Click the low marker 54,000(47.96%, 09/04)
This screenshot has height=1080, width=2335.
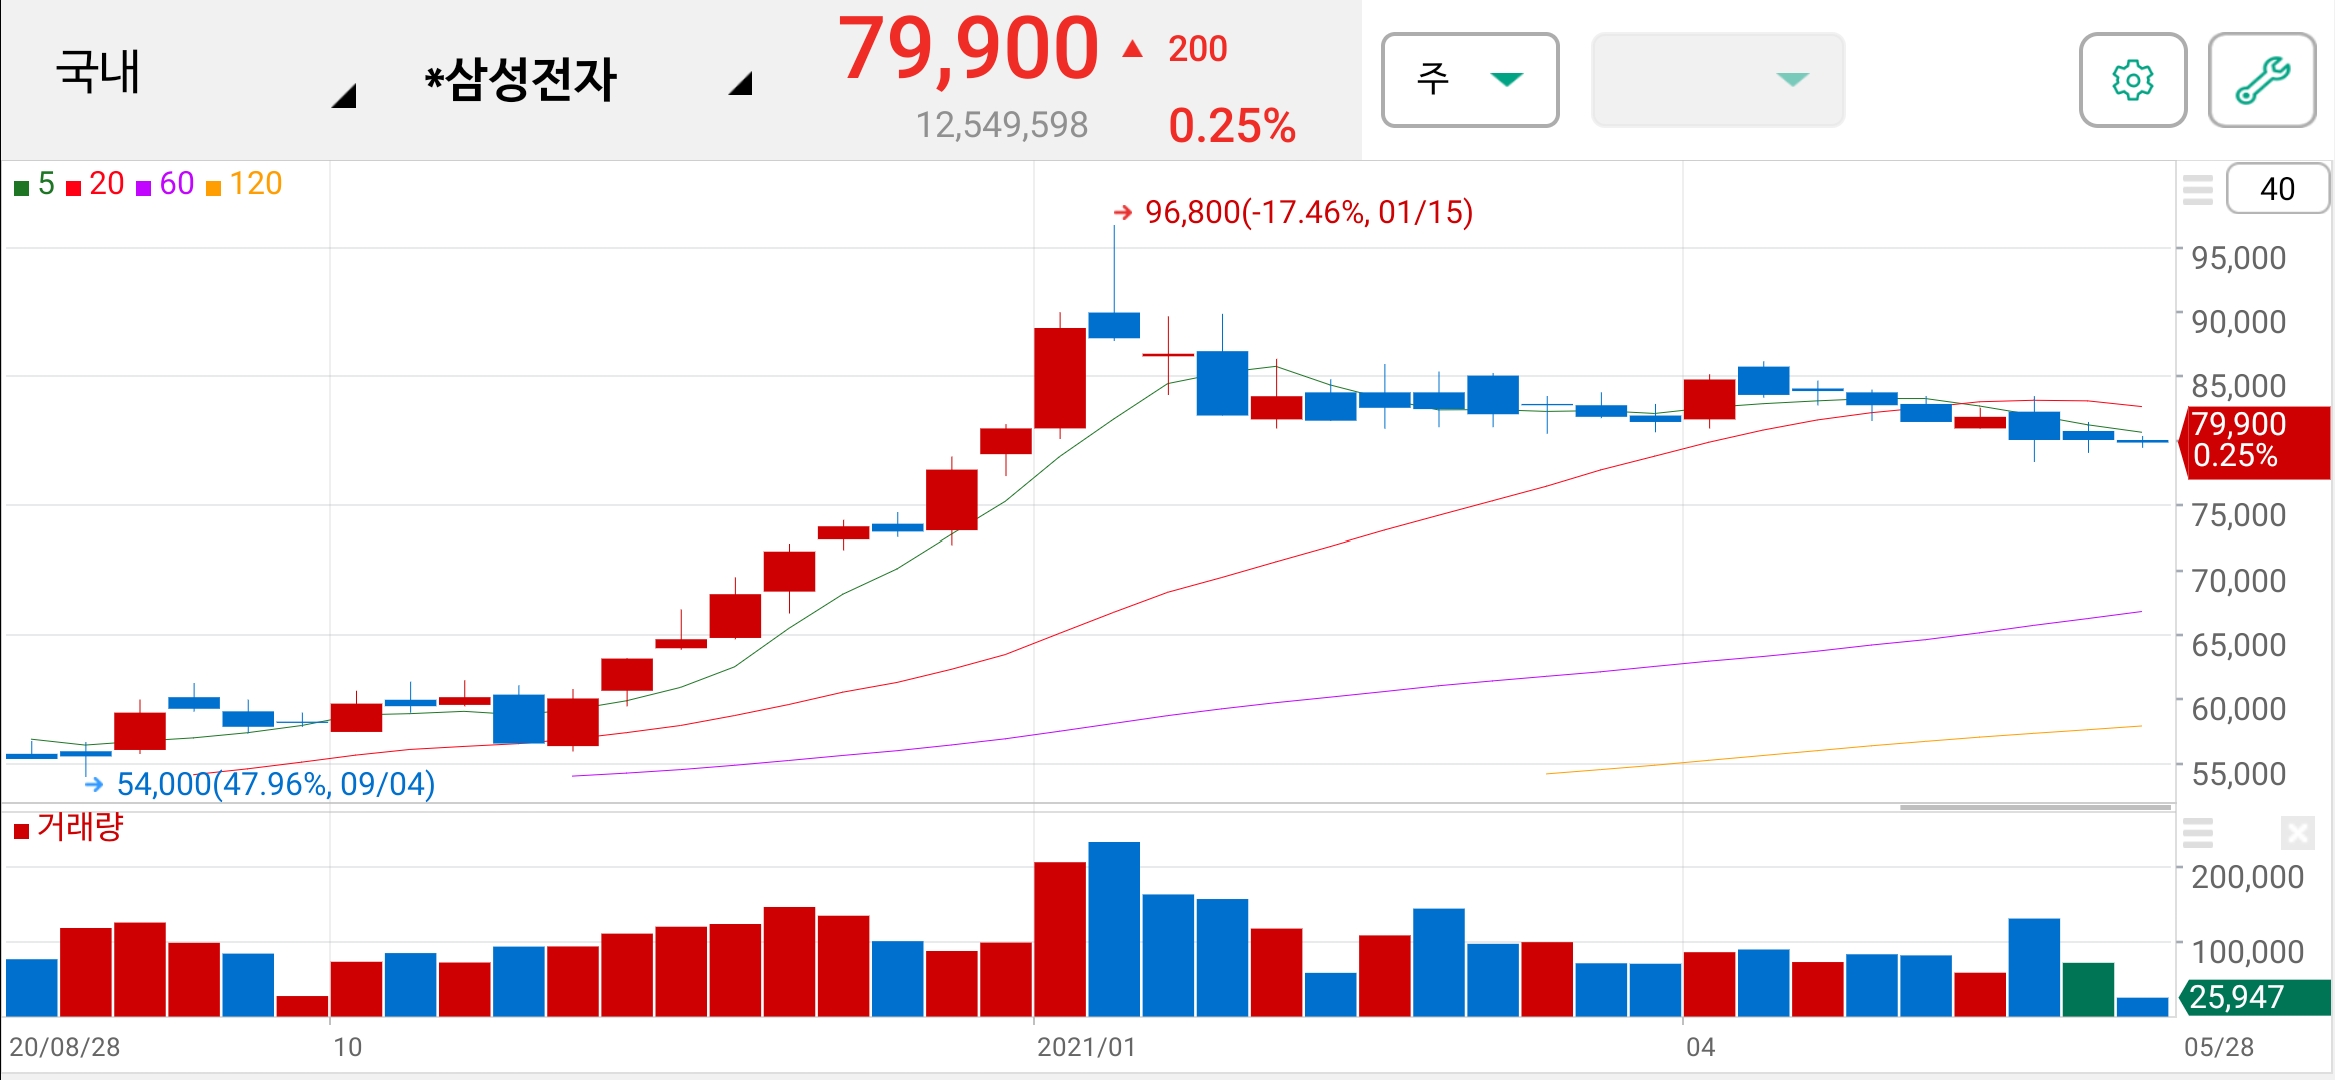[x=261, y=784]
